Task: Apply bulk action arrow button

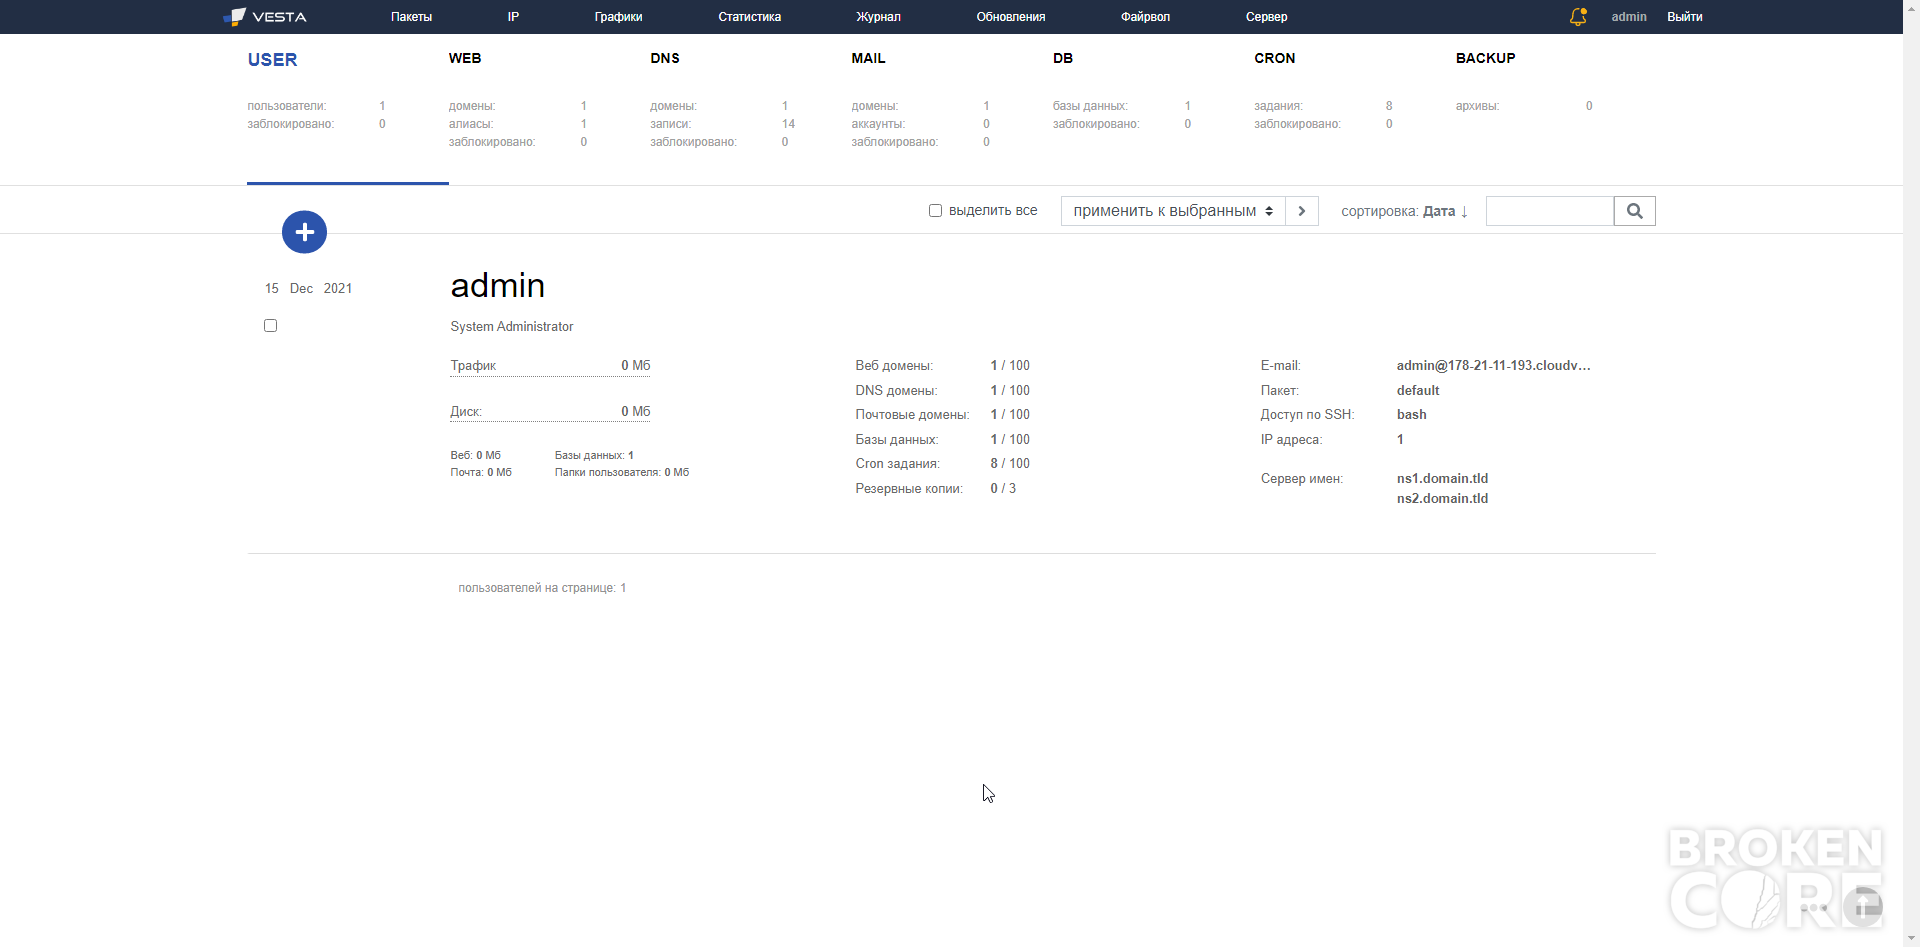Action: pos(1302,211)
